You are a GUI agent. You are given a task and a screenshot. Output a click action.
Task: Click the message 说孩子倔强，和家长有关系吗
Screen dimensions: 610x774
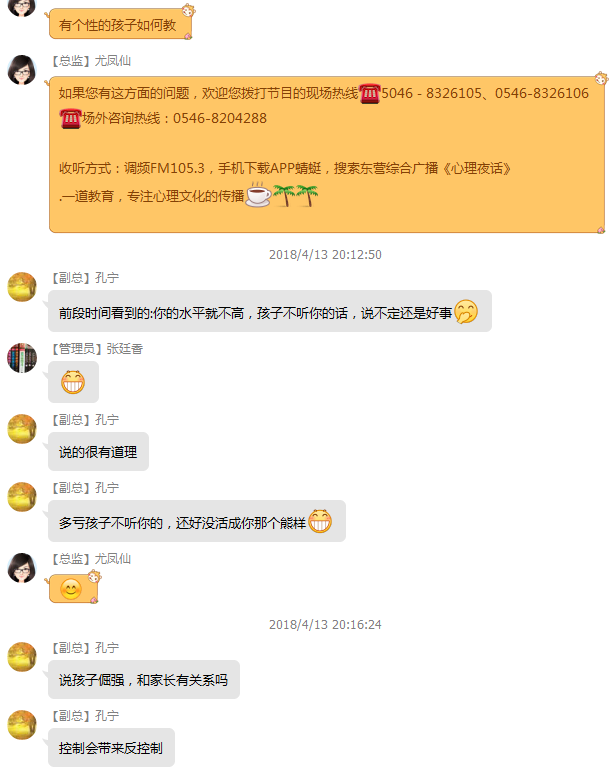click(x=144, y=680)
